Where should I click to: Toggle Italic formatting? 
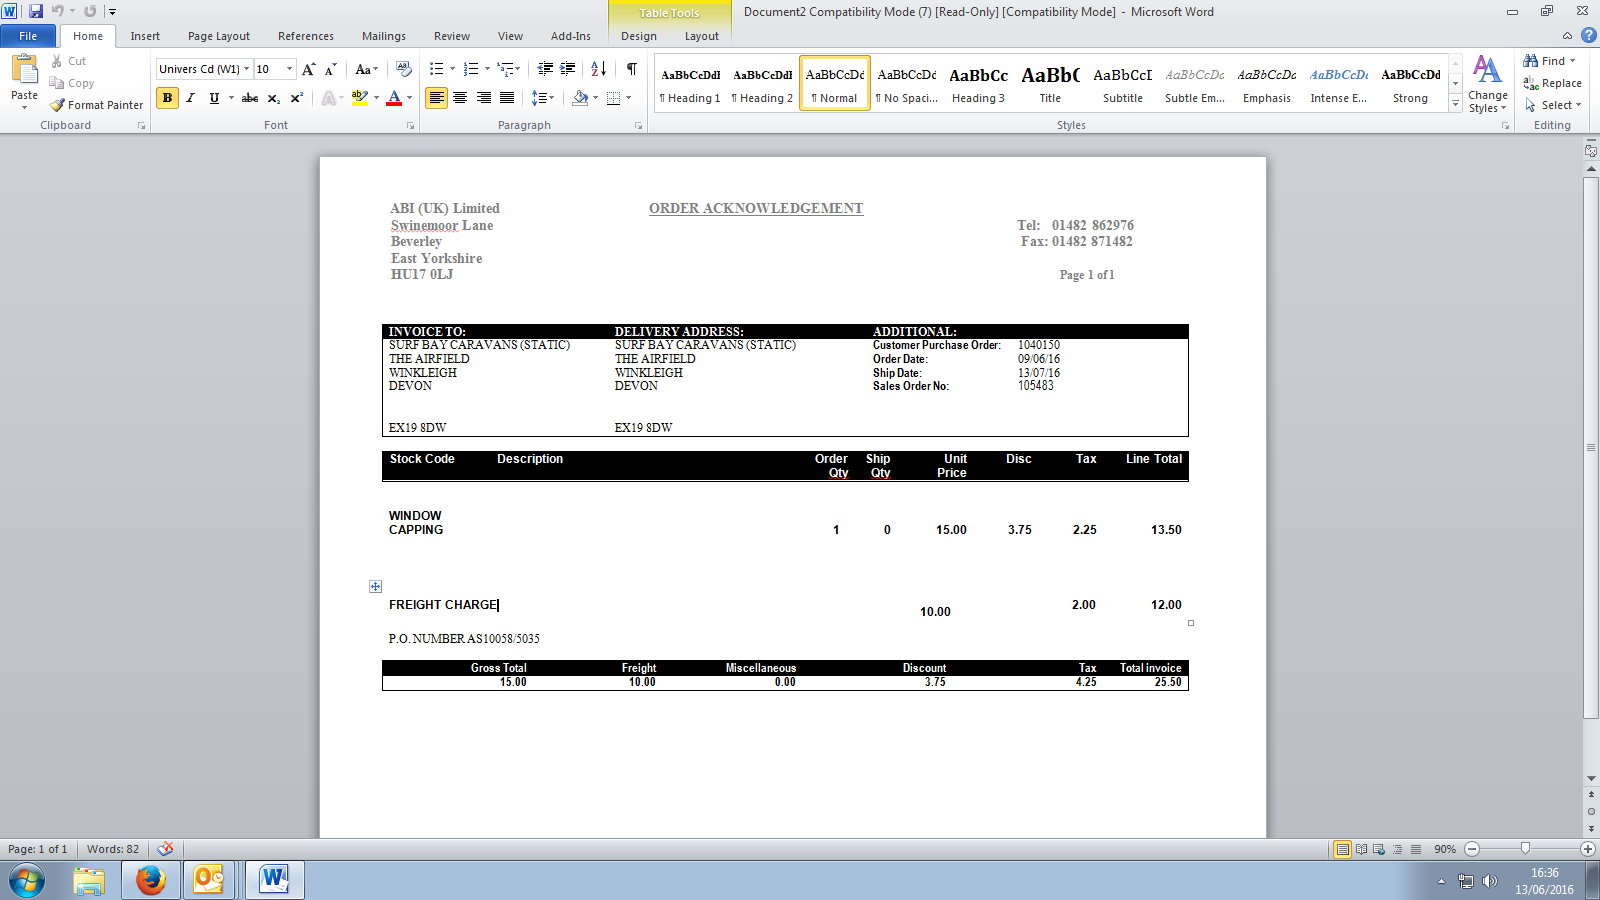(190, 98)
